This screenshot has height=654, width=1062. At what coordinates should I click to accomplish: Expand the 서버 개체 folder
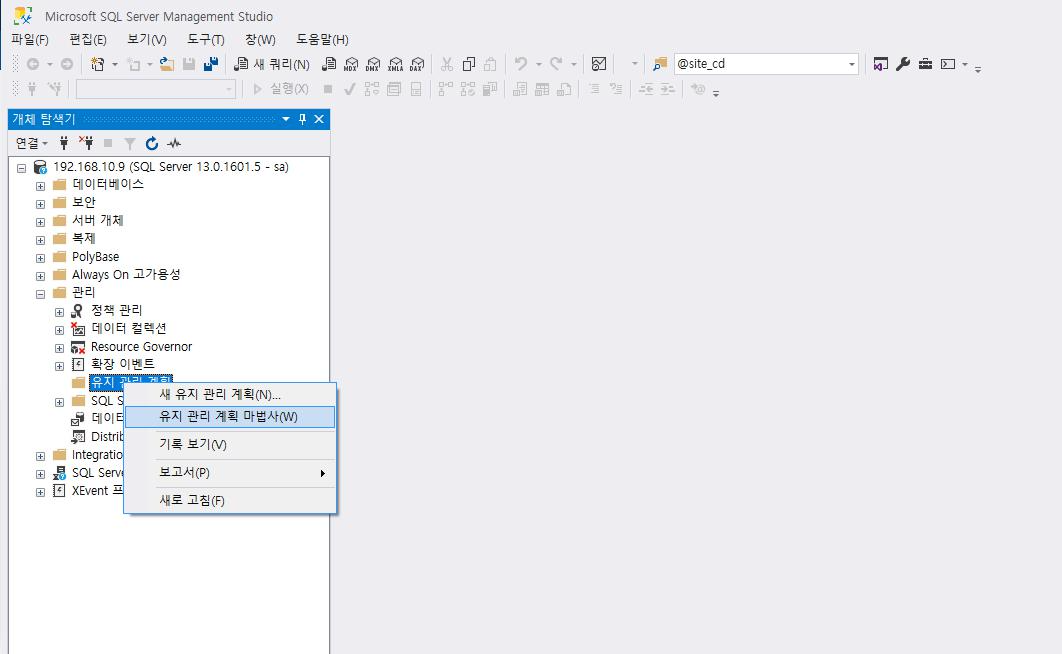(x=41, y=222)
